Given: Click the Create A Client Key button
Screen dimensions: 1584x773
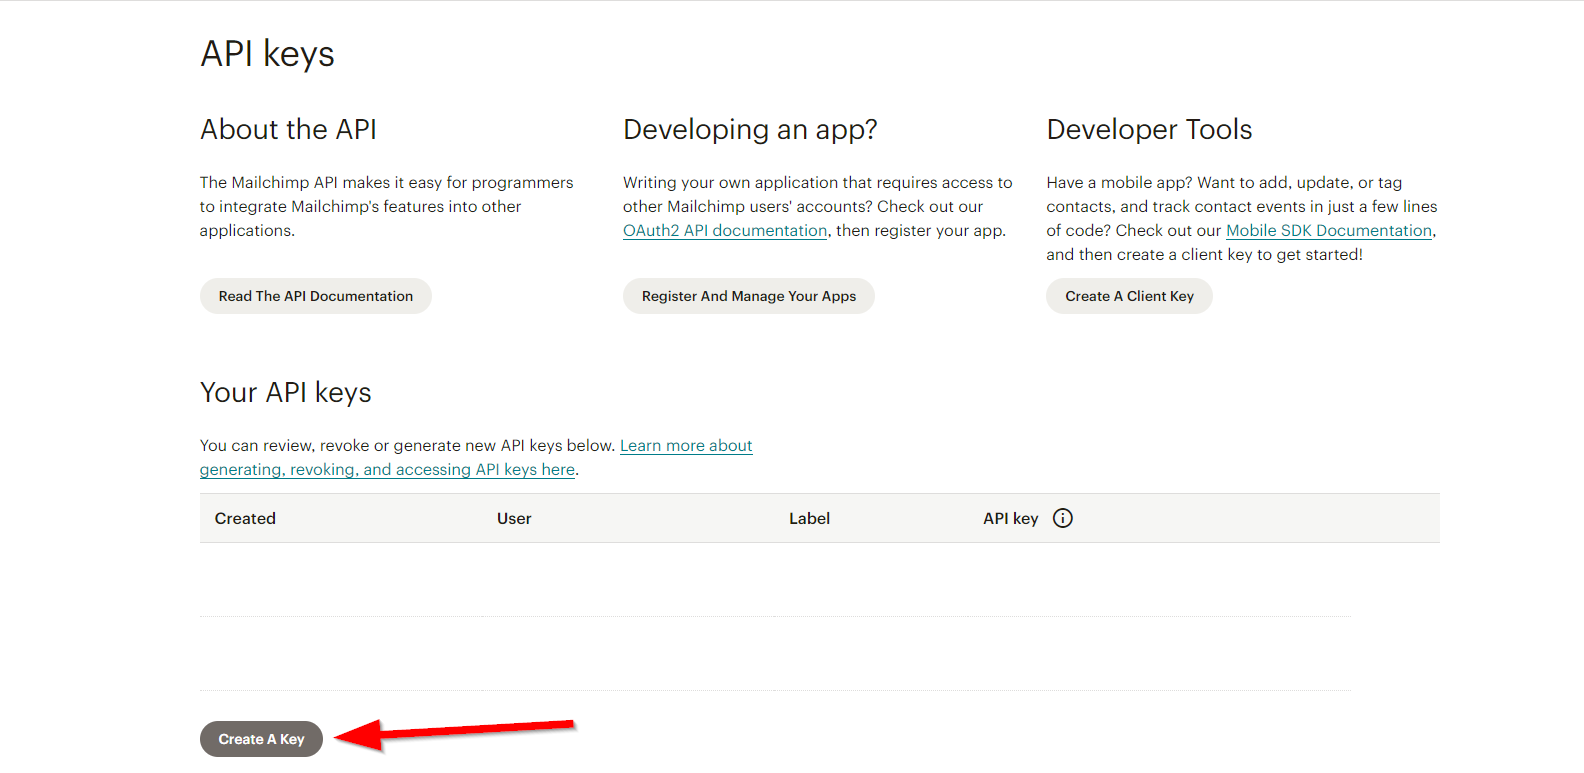Looking at the screenshot, I should pyautogui.click(x=1129, y=296).
